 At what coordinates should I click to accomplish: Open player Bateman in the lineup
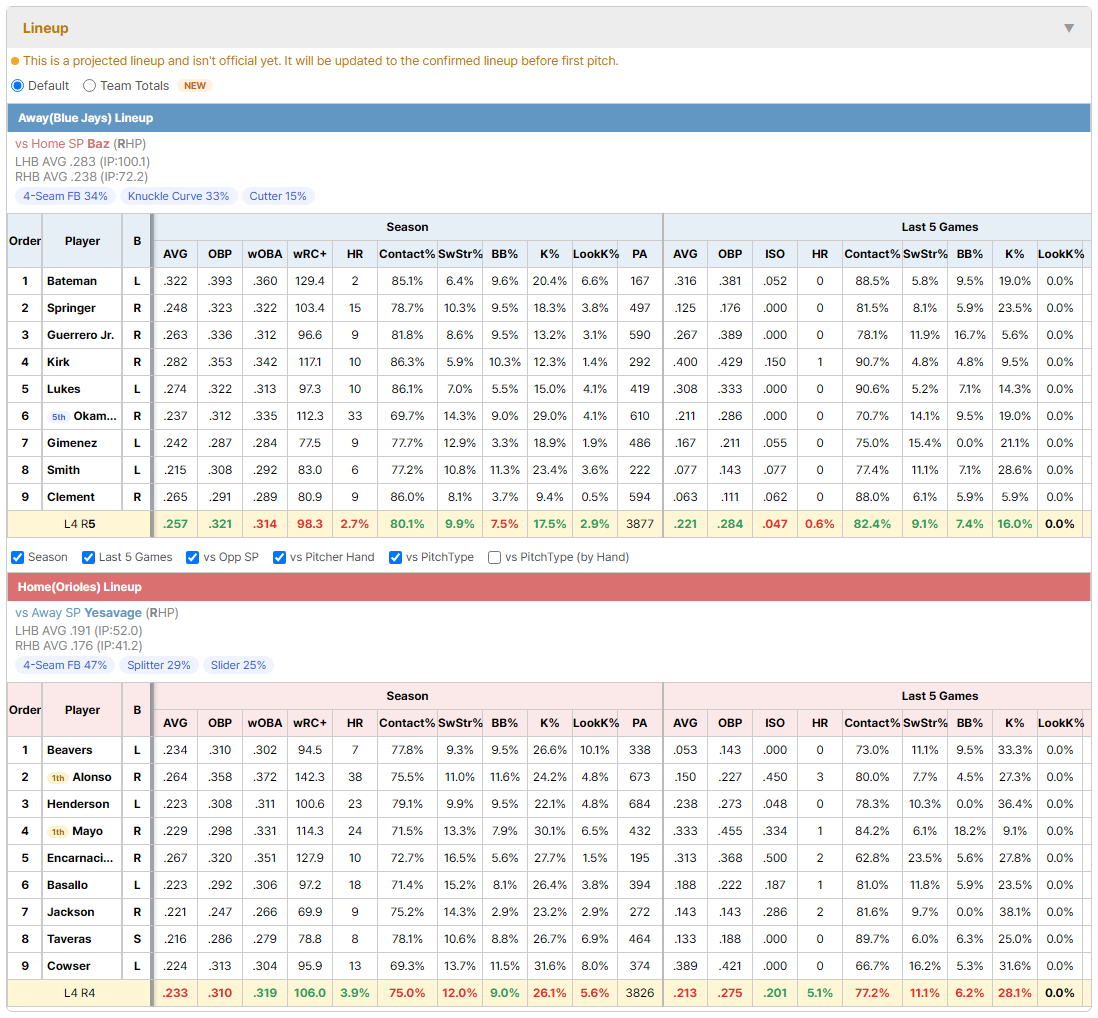pyautogui.click(x=72, y=281)
